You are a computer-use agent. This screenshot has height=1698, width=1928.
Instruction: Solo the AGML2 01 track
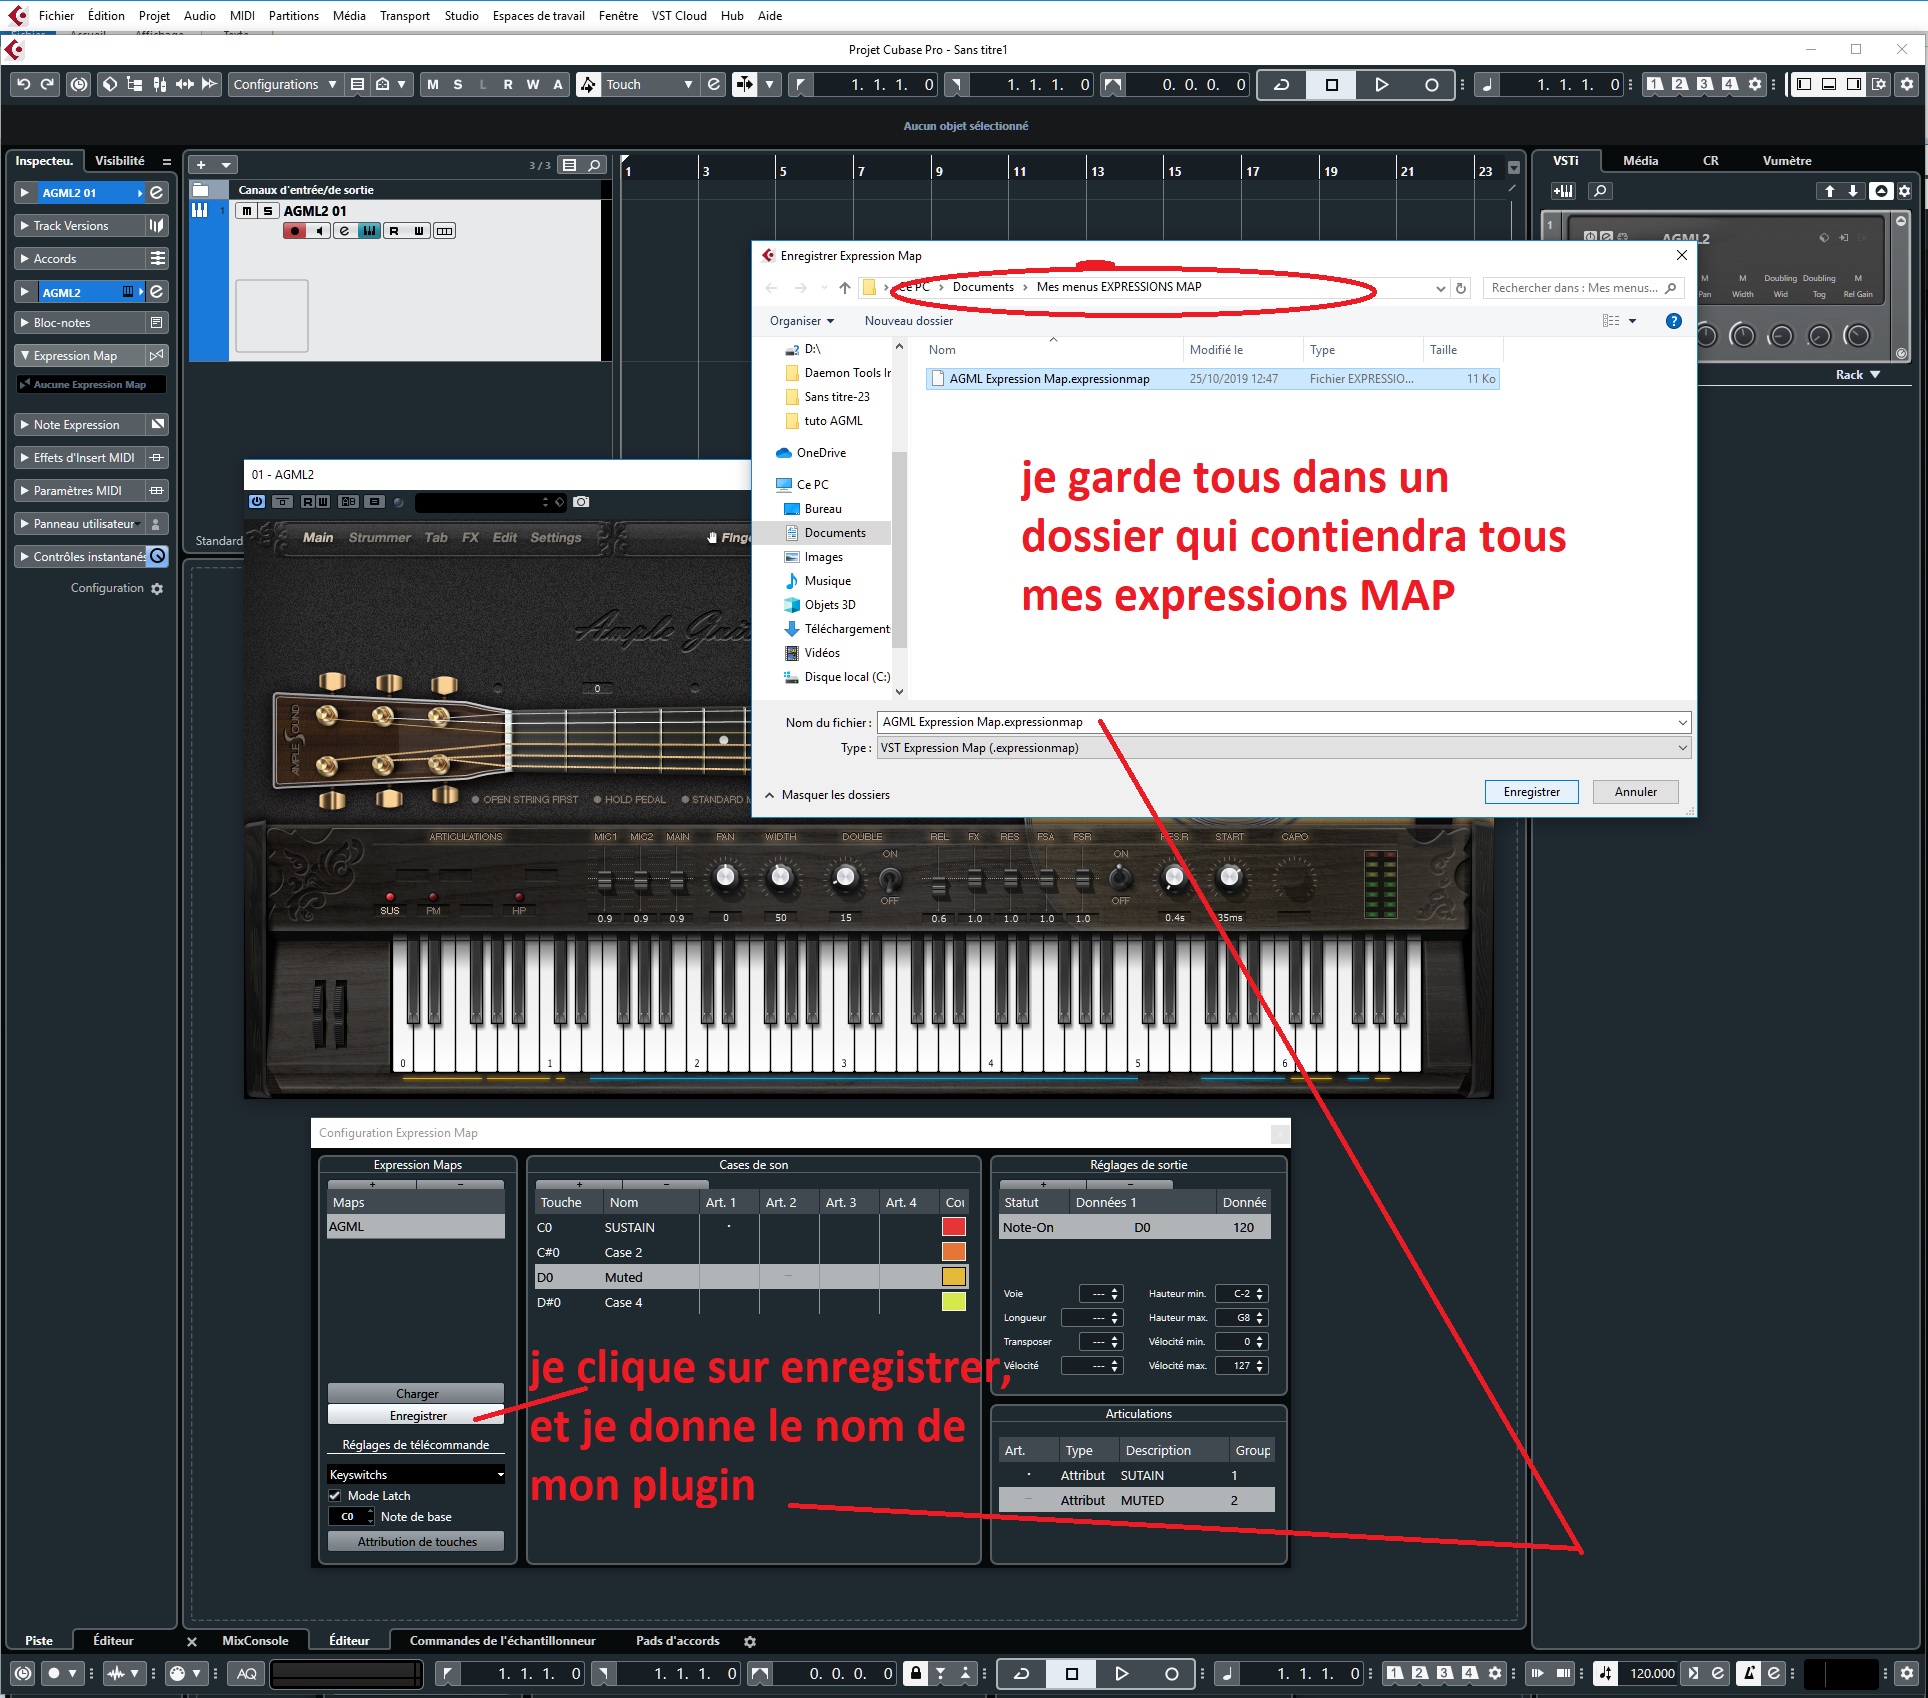tap(267, 211)
